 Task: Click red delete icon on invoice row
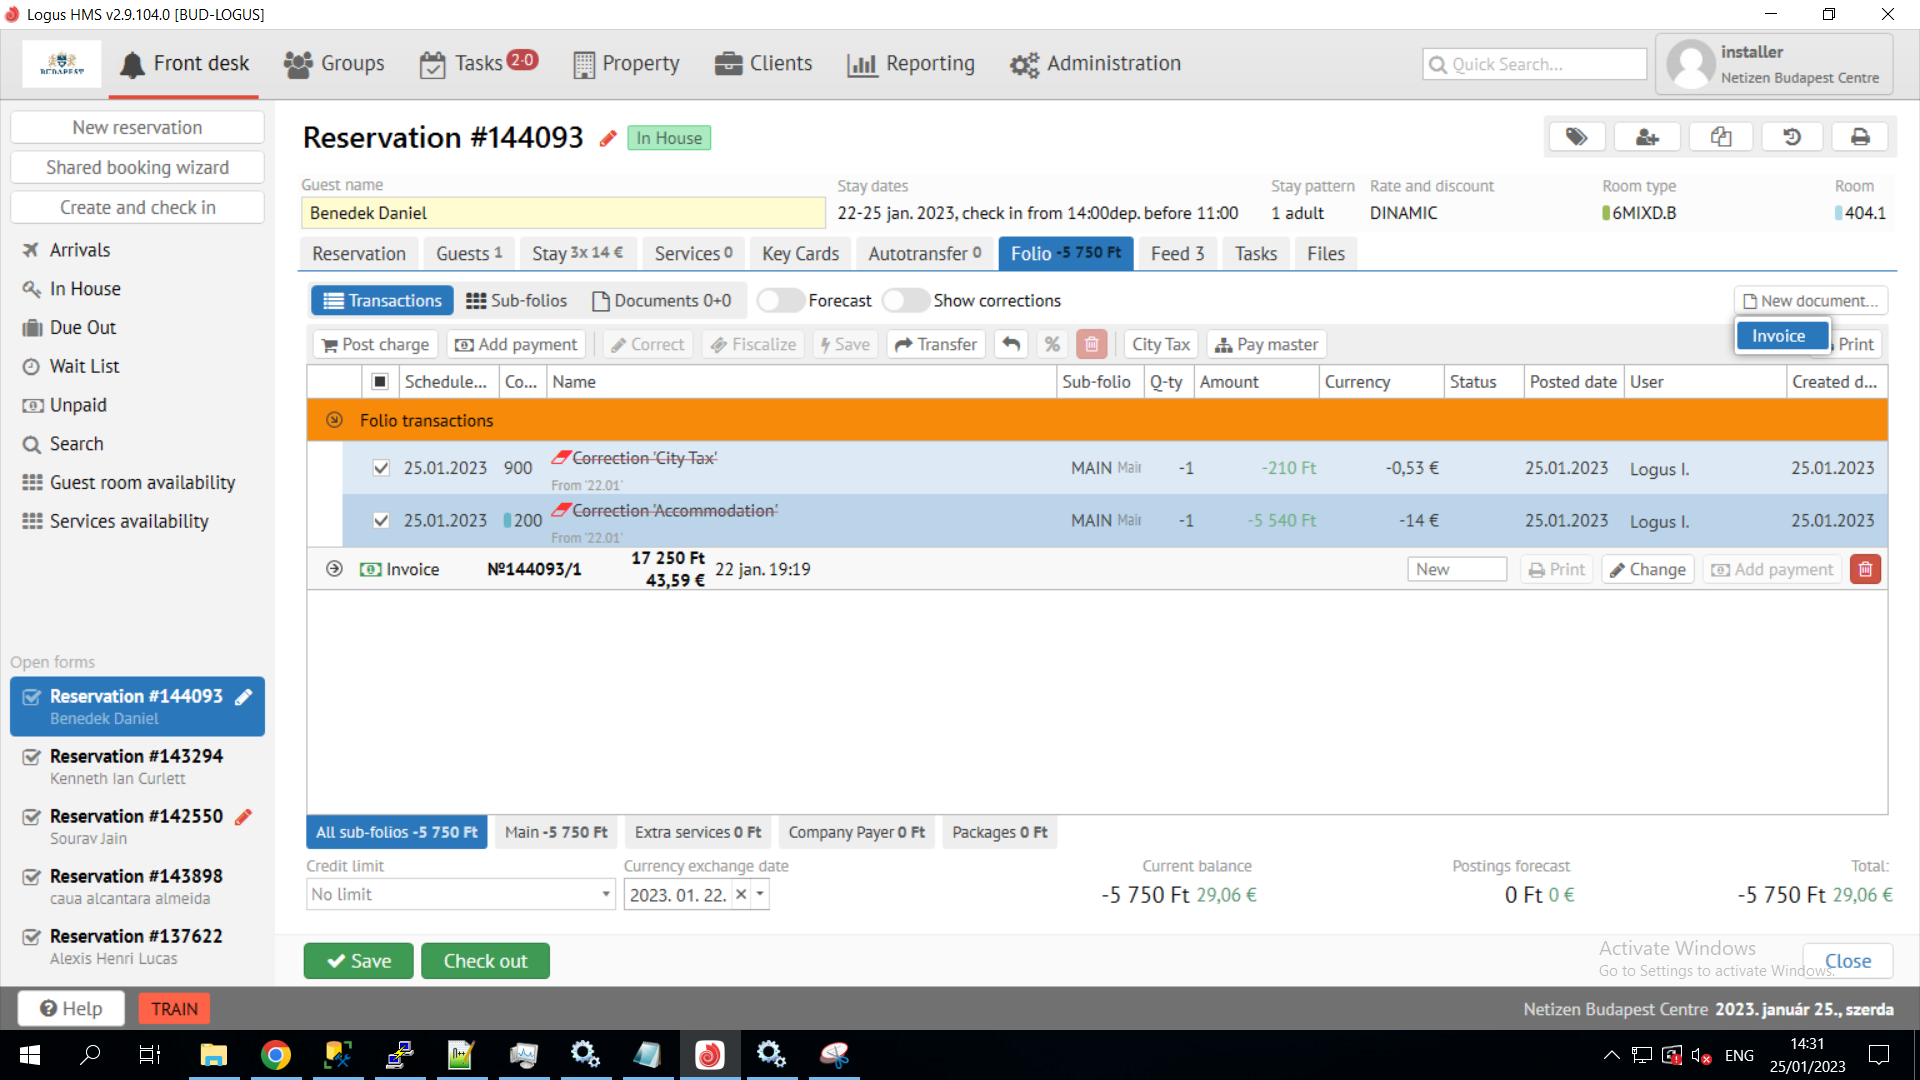pyautogui.click(x=1865, y=569)
